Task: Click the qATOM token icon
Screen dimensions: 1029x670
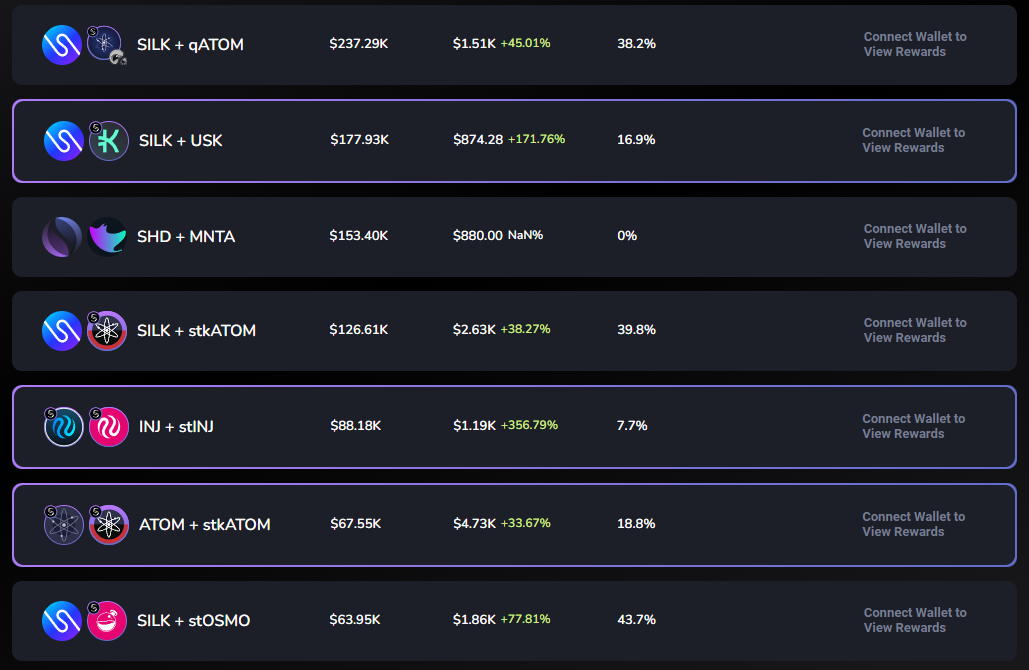Action: click(105, 45)
